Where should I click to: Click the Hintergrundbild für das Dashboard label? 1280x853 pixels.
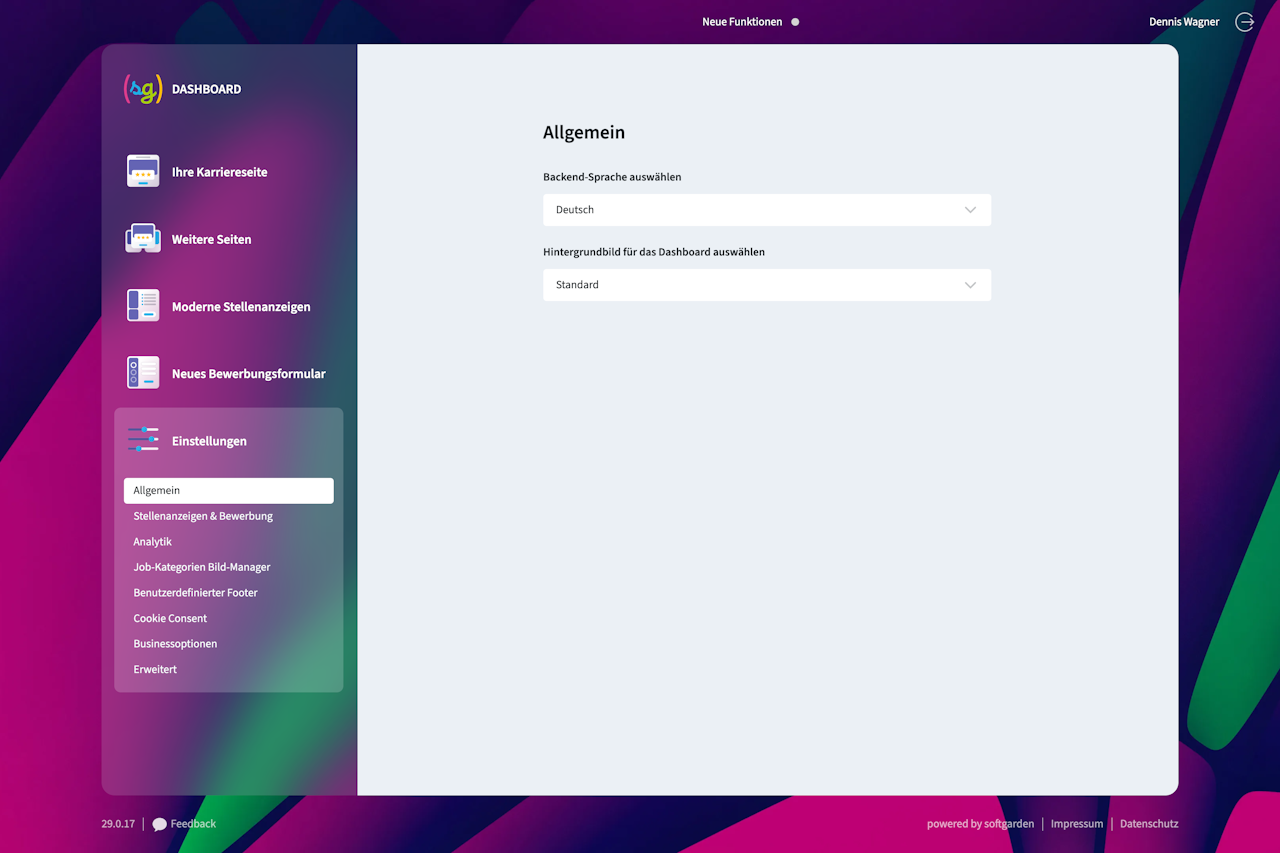coord(654,252)
